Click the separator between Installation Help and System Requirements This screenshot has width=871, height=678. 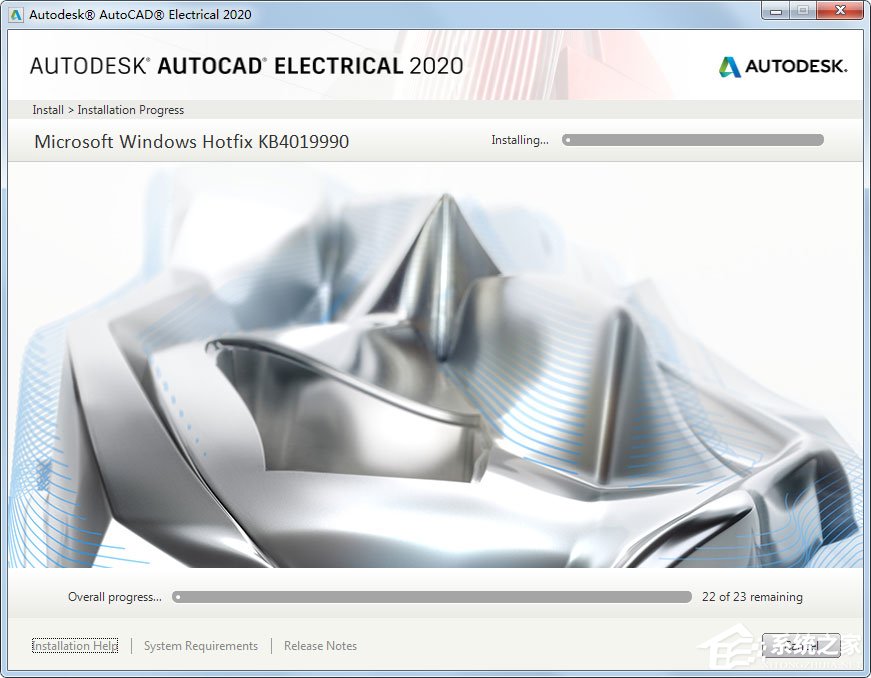(129, 645)
